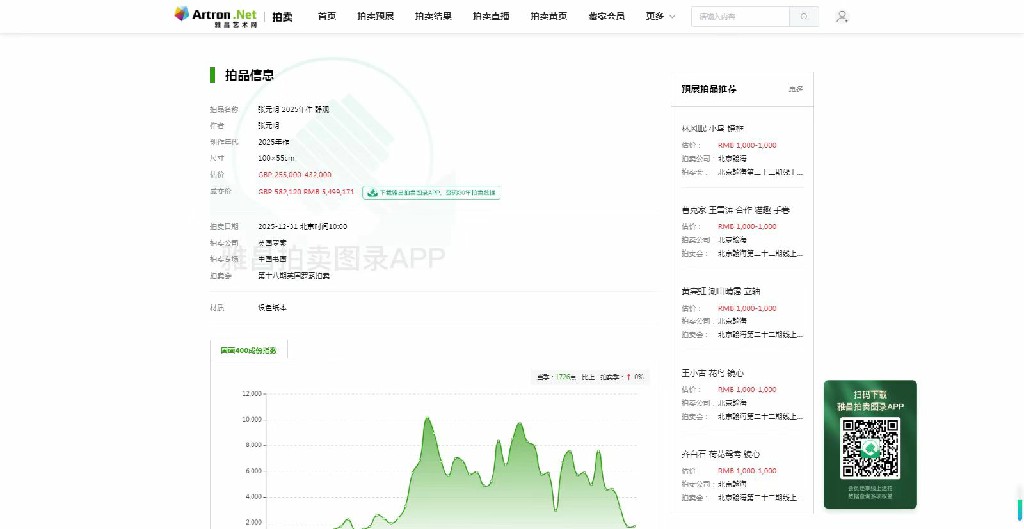Viewport: 1024px width, 529px height.
Task: Click the magnifier search button
Action: tap(804, 17)
